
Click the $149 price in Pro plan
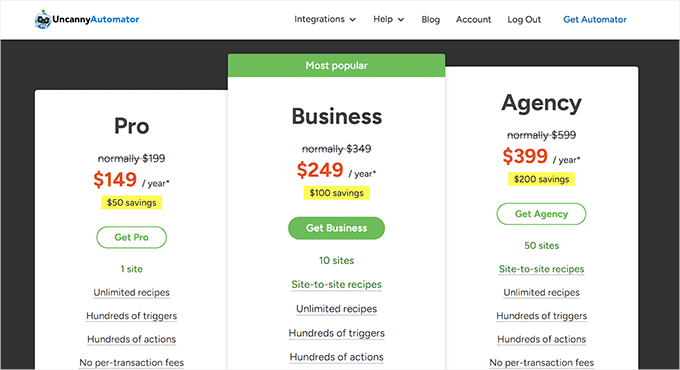[115, 180]
